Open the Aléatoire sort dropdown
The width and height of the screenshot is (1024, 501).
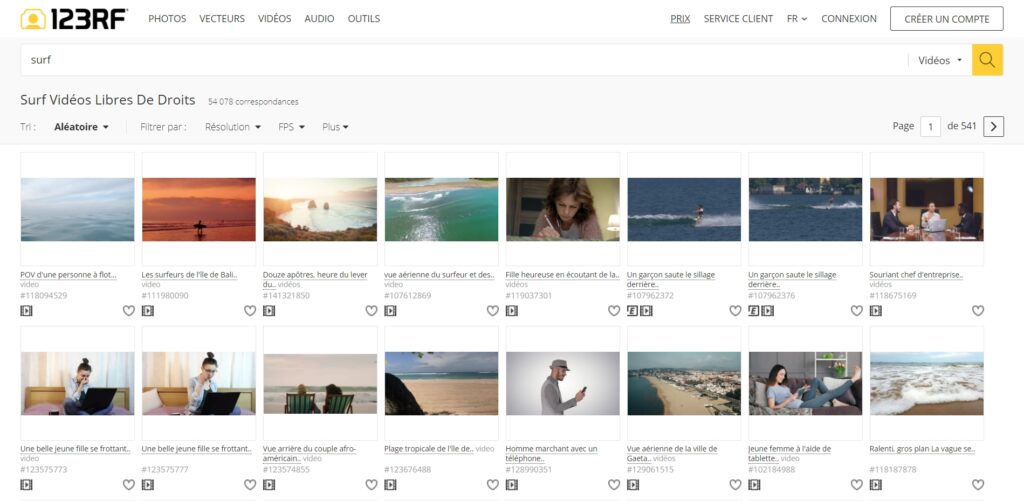[82, 127]
